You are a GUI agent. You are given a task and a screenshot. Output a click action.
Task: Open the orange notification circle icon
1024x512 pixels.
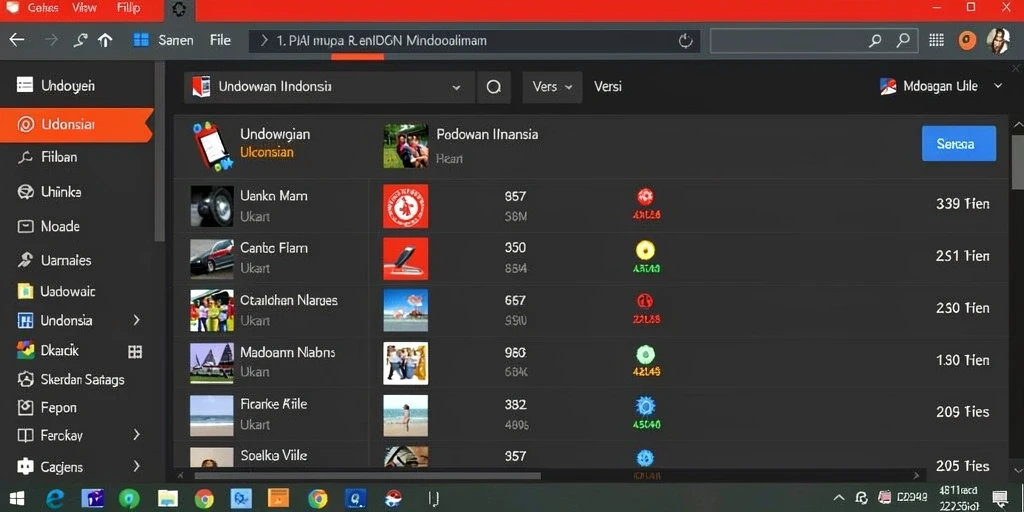[967, 40]
